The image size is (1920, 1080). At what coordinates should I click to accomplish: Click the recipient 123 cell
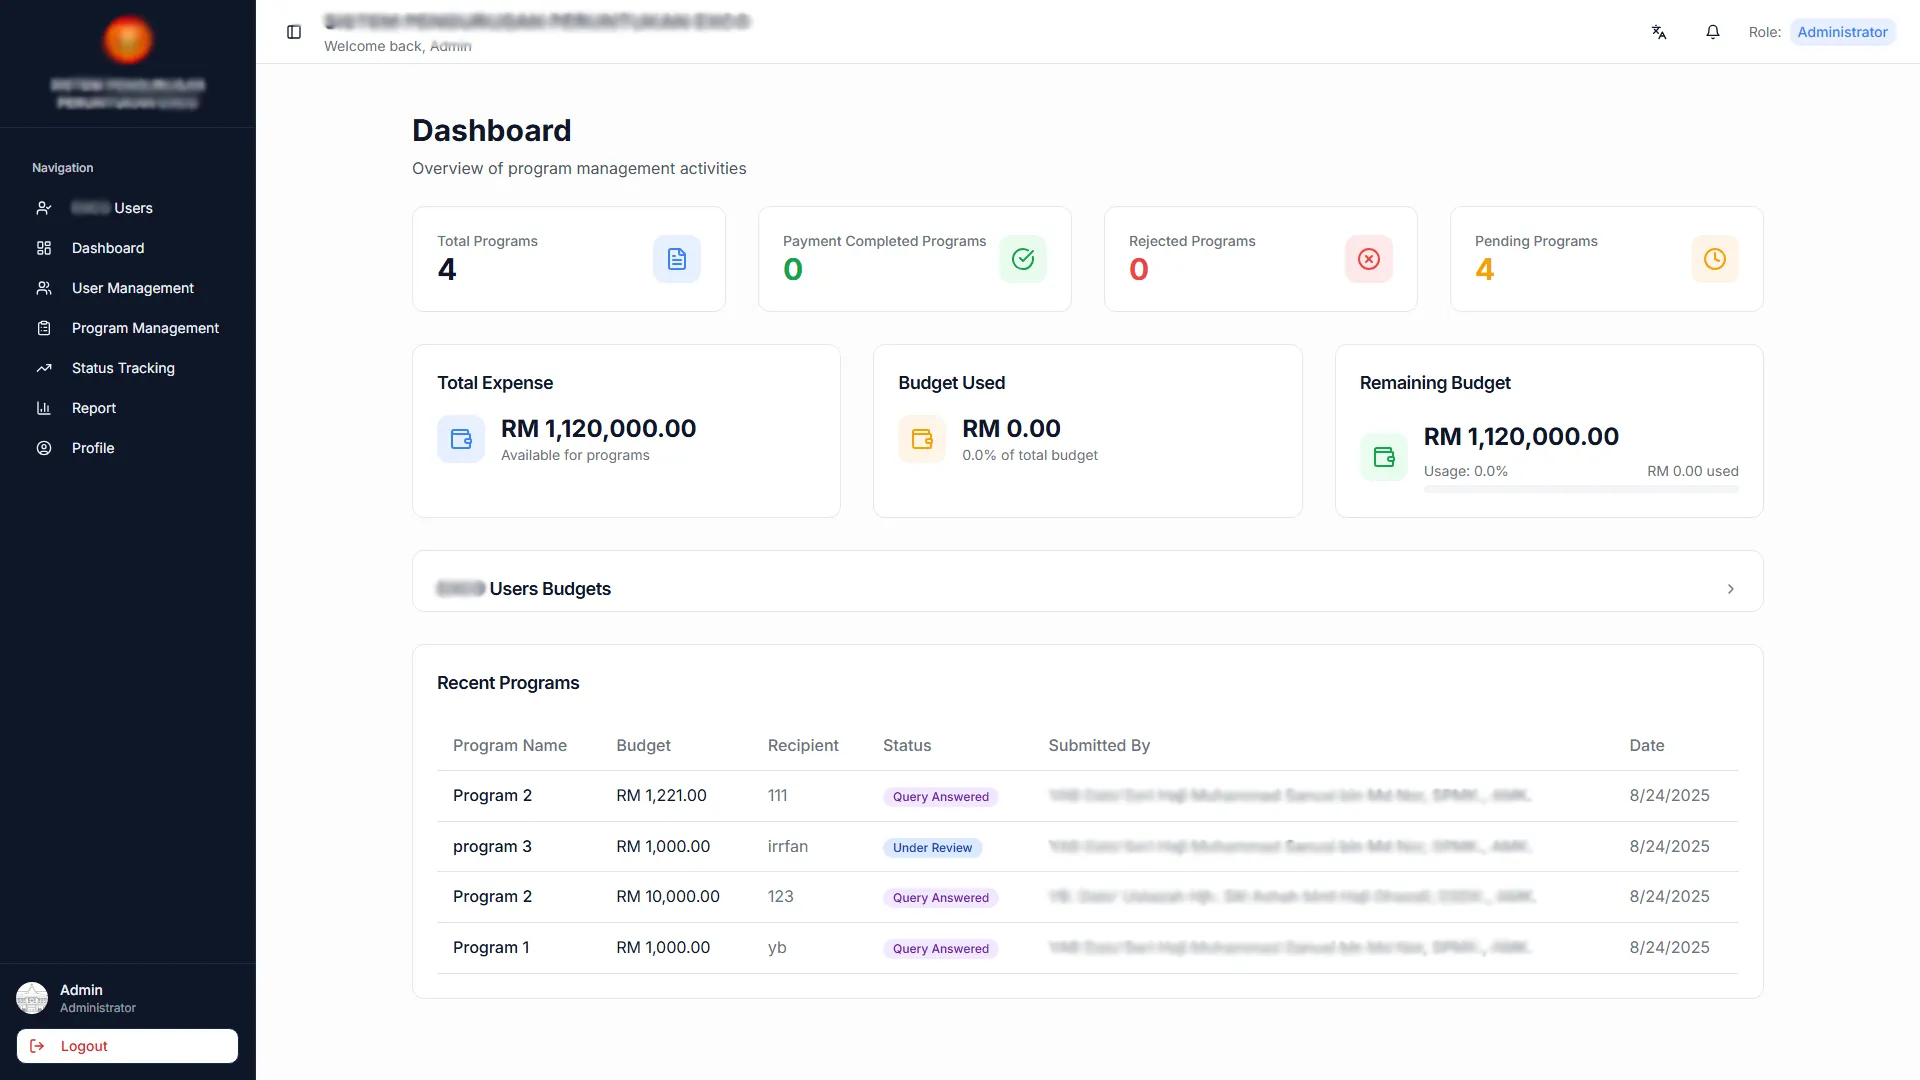point(781,896)
